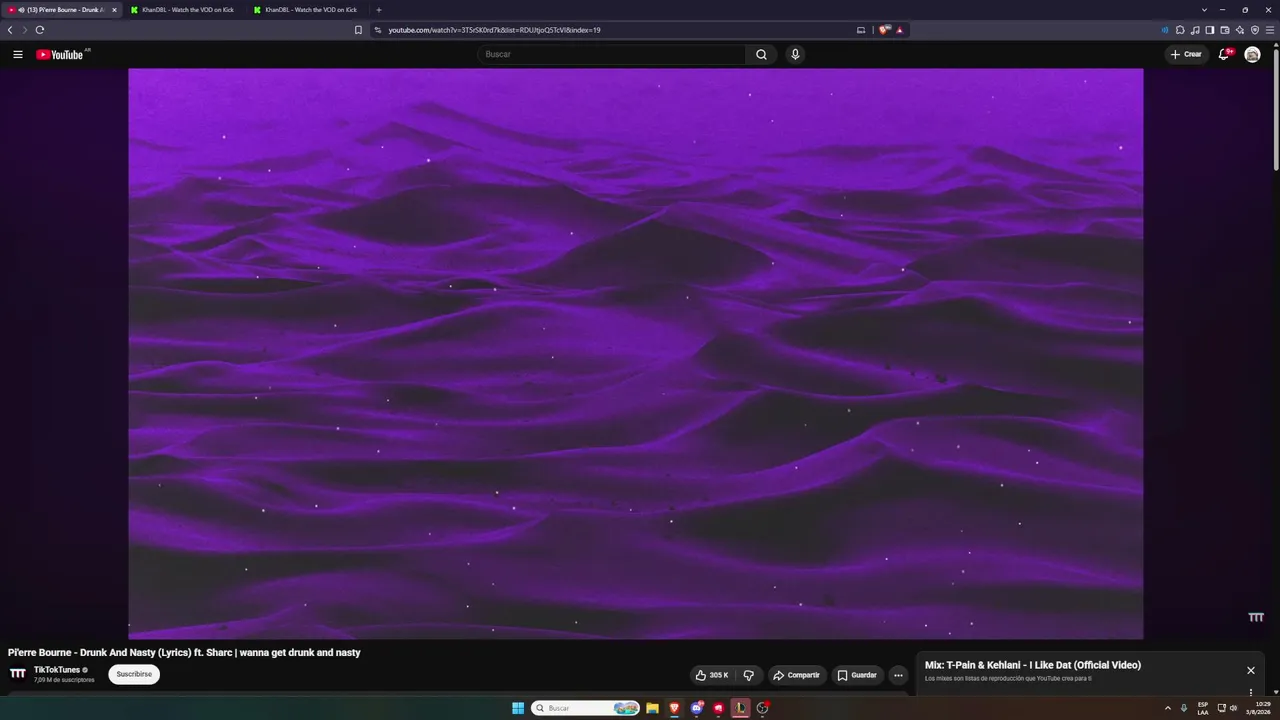The width and height of the screenshot is (1280, 720).
Task: Open Mix playlist options three-dot menu
Action: tap(1250, 692)
